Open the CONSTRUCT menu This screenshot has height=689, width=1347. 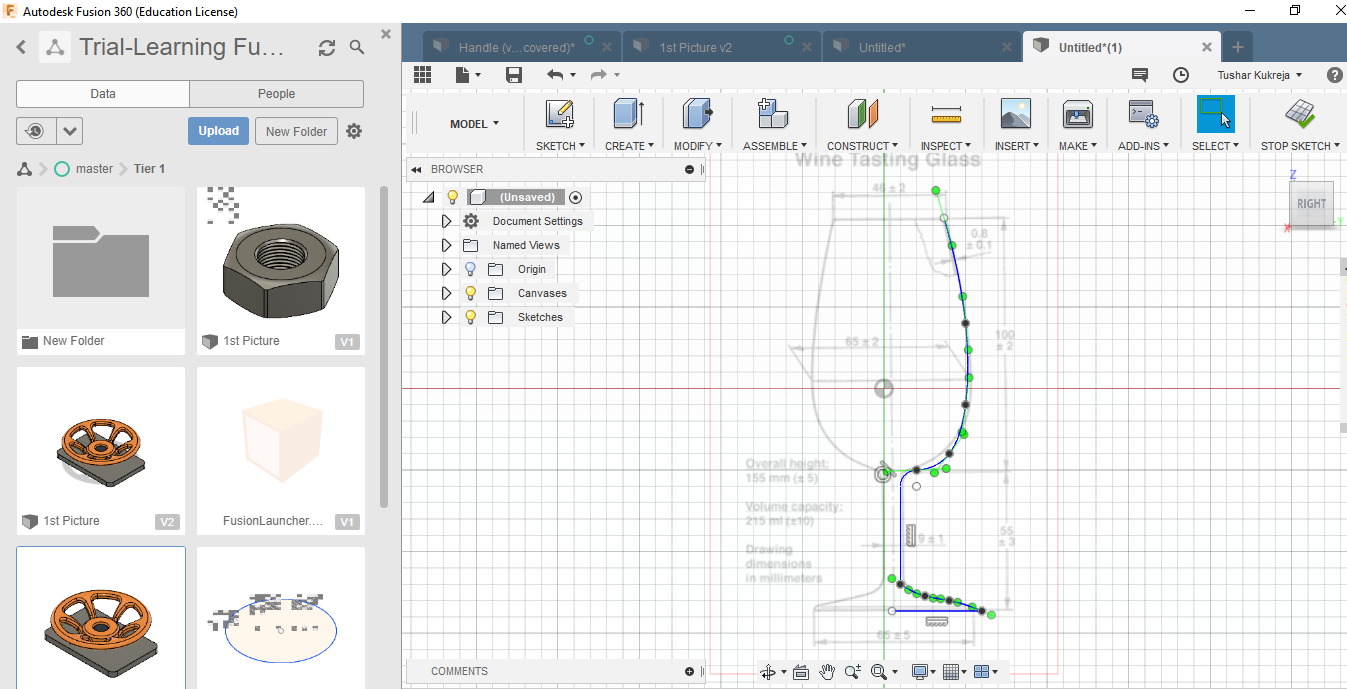862,146
